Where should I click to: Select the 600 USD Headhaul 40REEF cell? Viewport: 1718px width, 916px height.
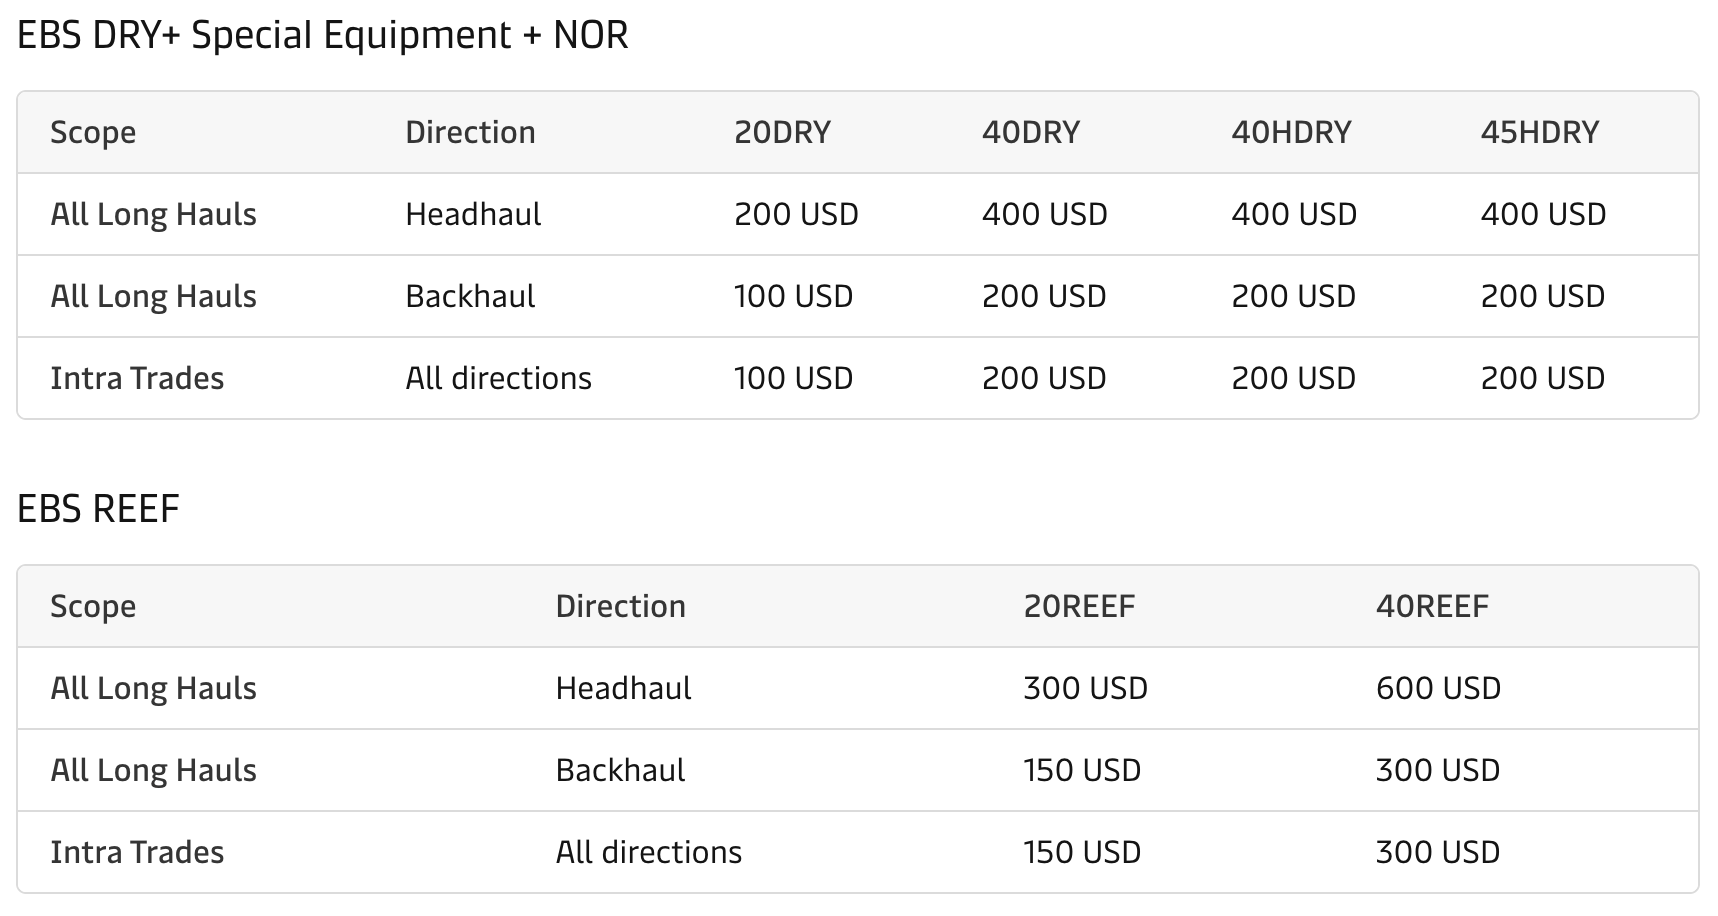click(x=1438, y=689)
